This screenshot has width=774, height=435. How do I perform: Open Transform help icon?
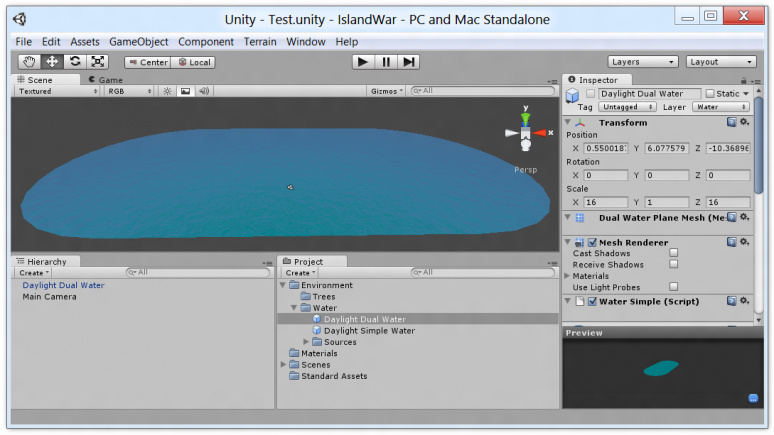732,122
